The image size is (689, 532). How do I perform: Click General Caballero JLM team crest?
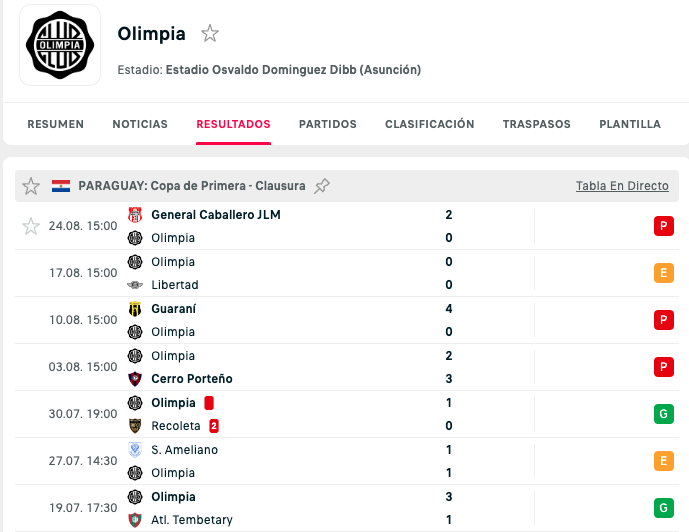(x=135, y=215)
